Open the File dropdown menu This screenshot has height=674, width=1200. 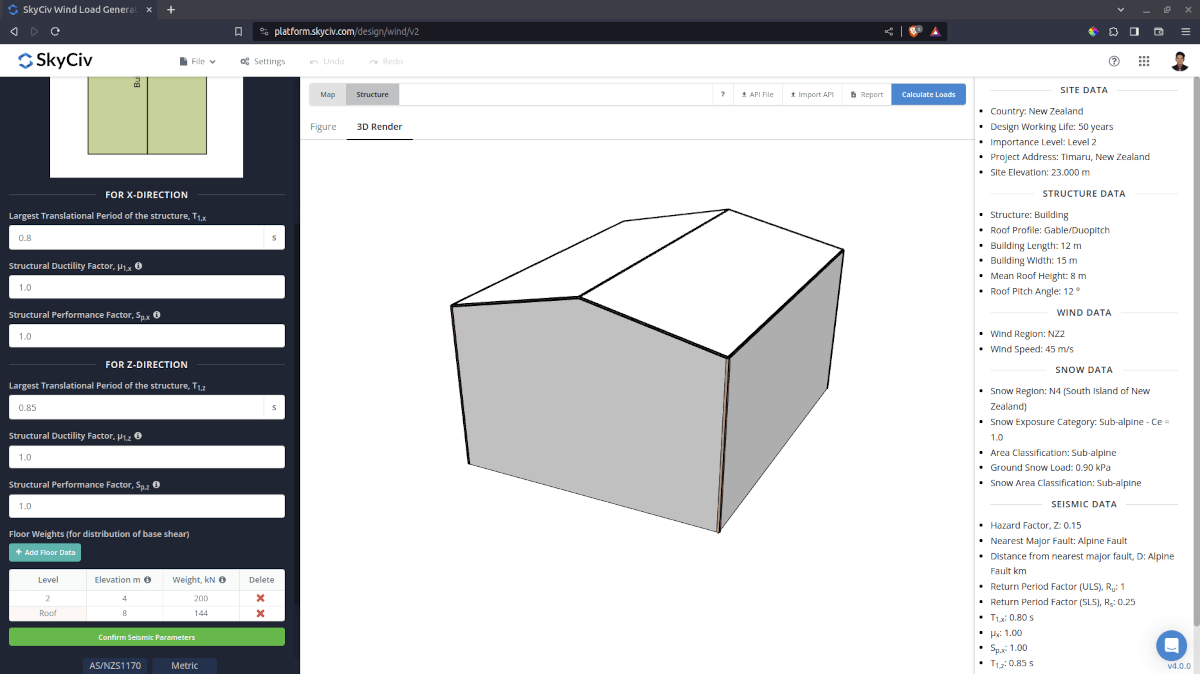tap(197, 60)
